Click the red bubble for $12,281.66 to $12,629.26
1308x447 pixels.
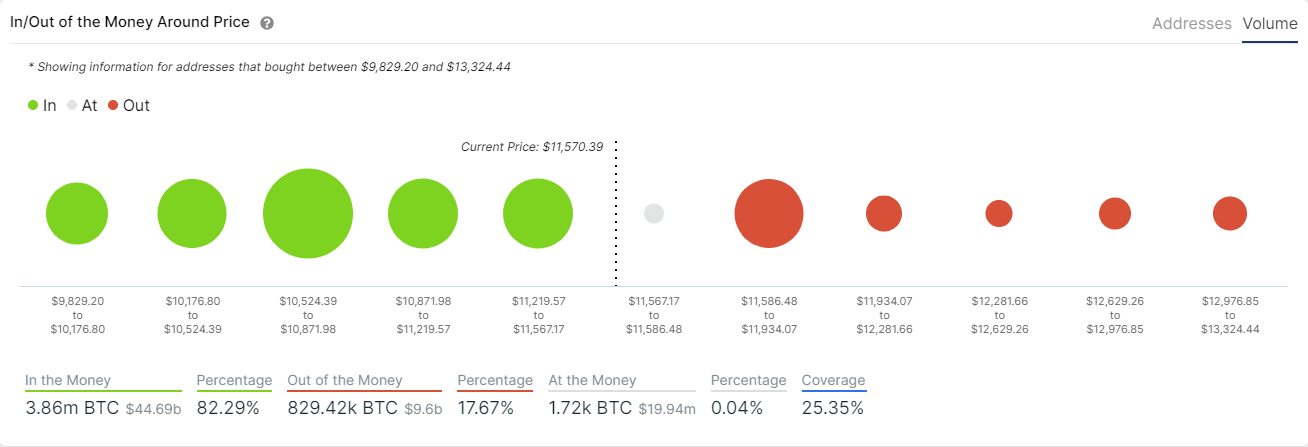point(999,213)
